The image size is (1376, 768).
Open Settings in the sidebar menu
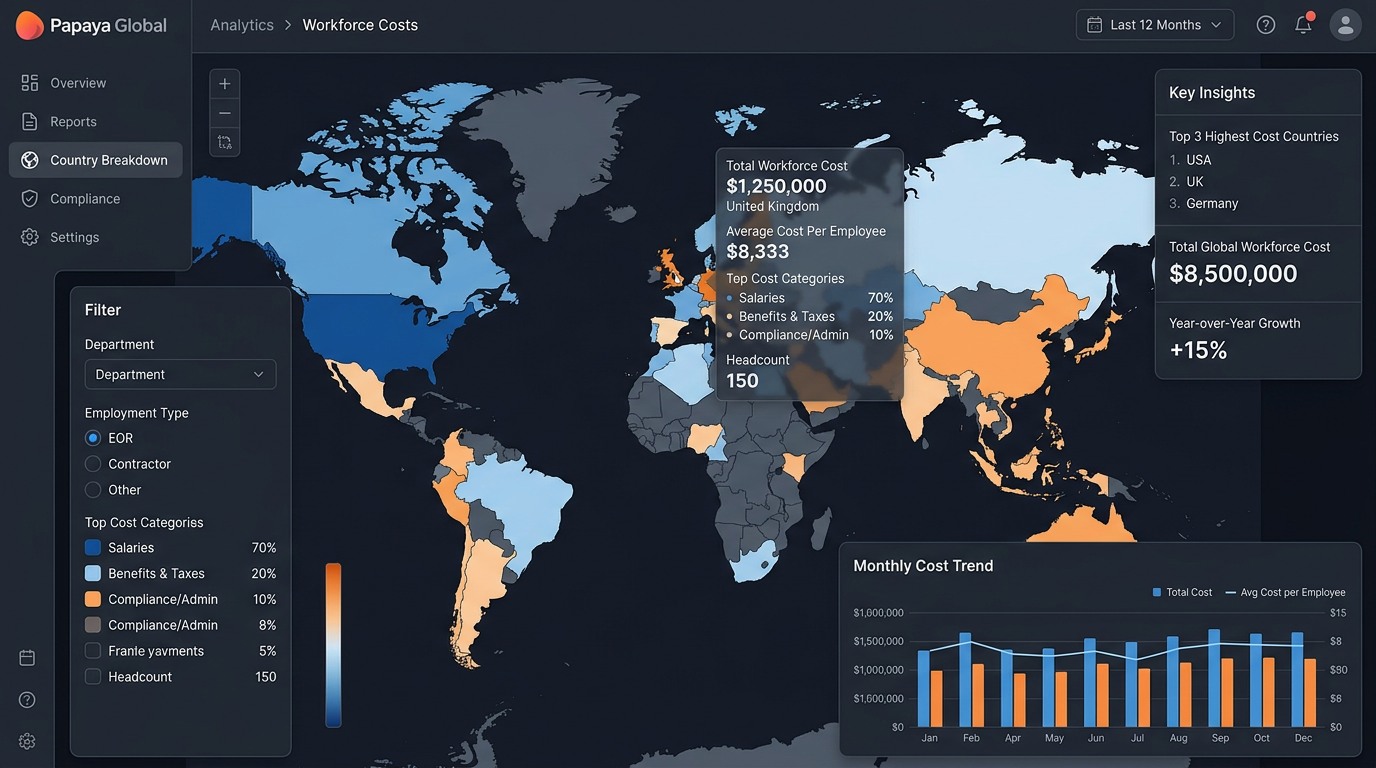(95, 237)
